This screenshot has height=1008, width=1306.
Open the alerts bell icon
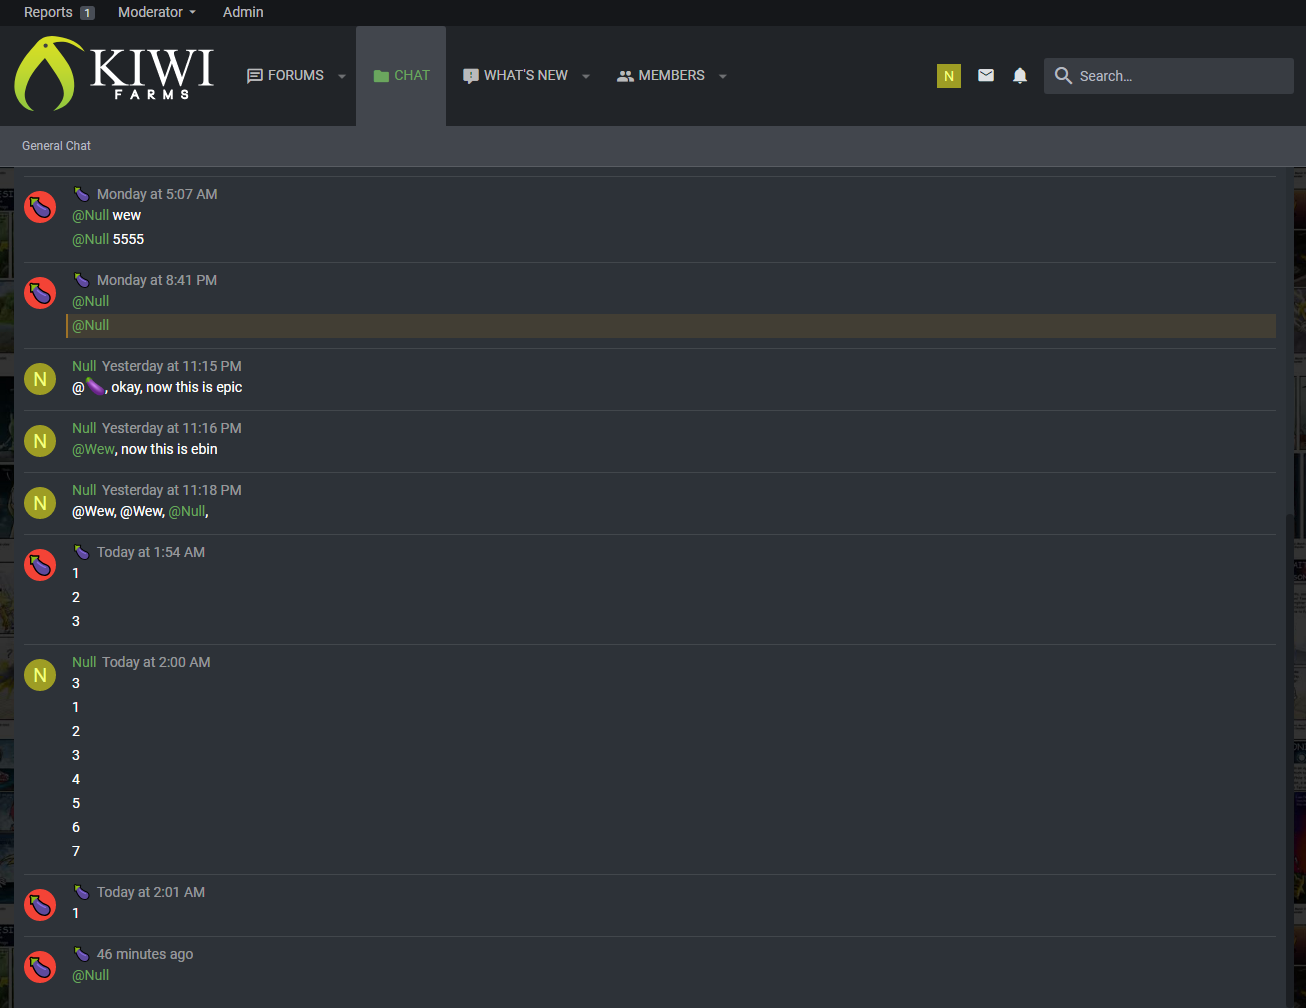(1020, 75)
